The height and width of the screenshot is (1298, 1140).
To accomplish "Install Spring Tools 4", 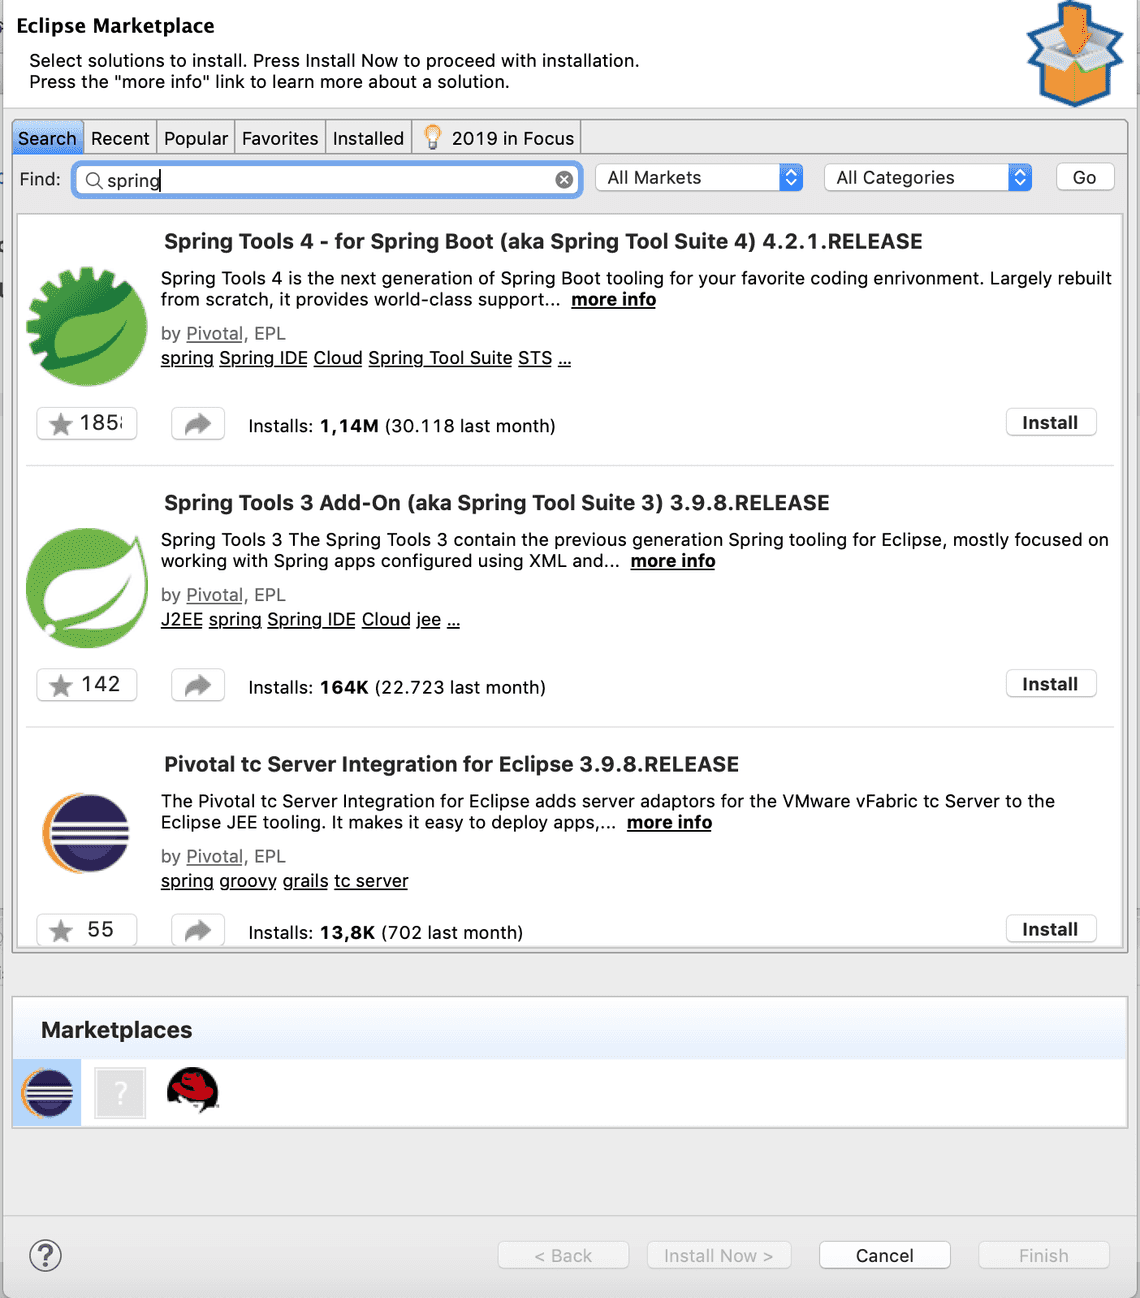I will tap(1050, 423).
